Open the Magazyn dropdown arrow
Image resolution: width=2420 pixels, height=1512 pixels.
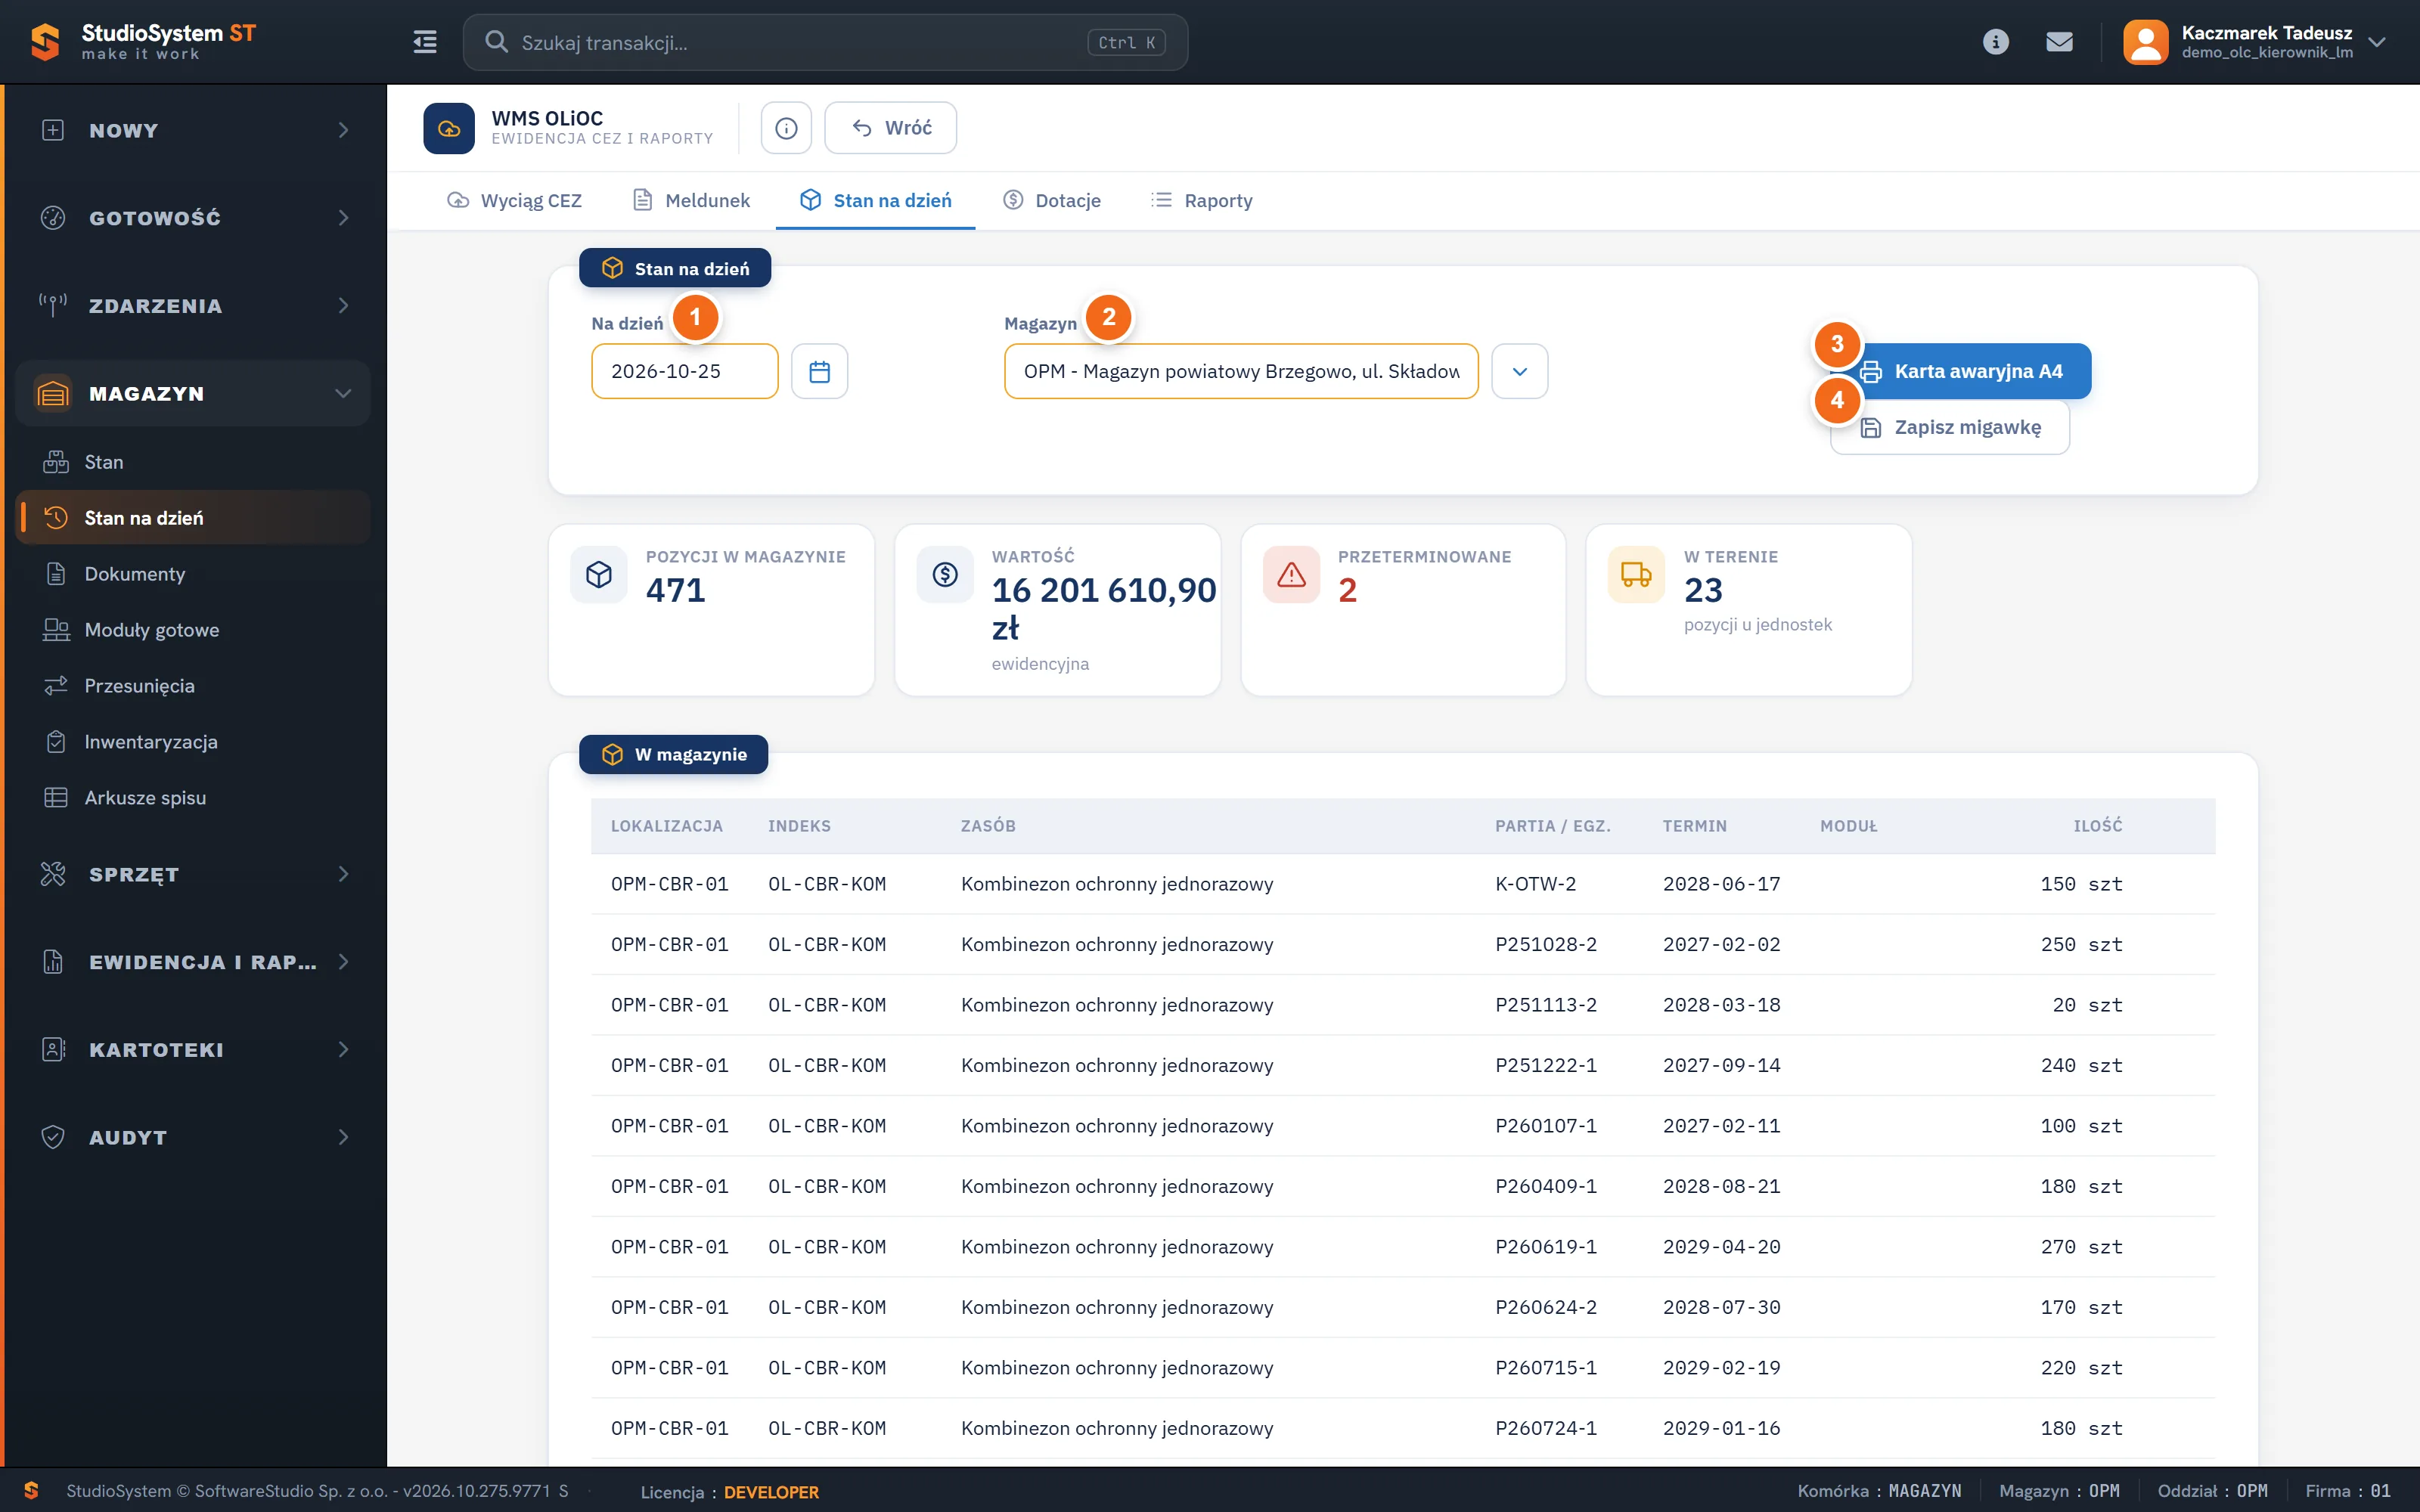coord(1519,371)
